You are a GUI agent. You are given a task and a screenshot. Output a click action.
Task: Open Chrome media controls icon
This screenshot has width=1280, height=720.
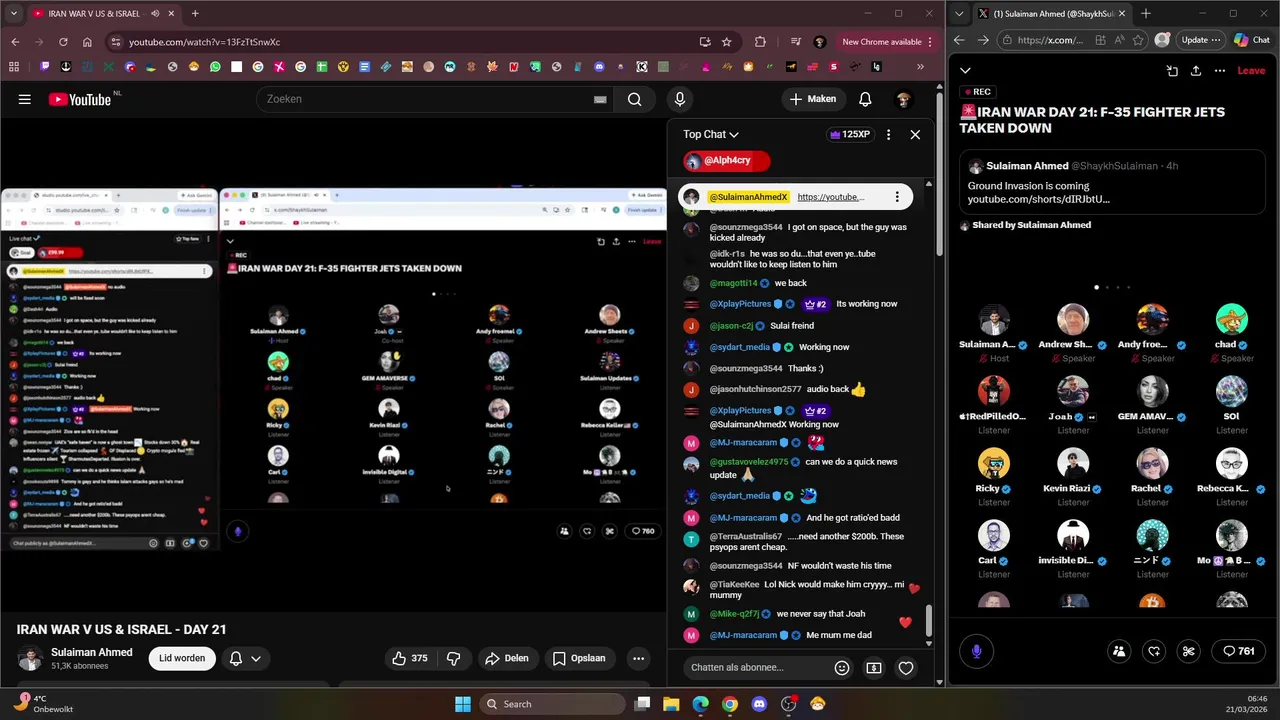coord(795,42)
